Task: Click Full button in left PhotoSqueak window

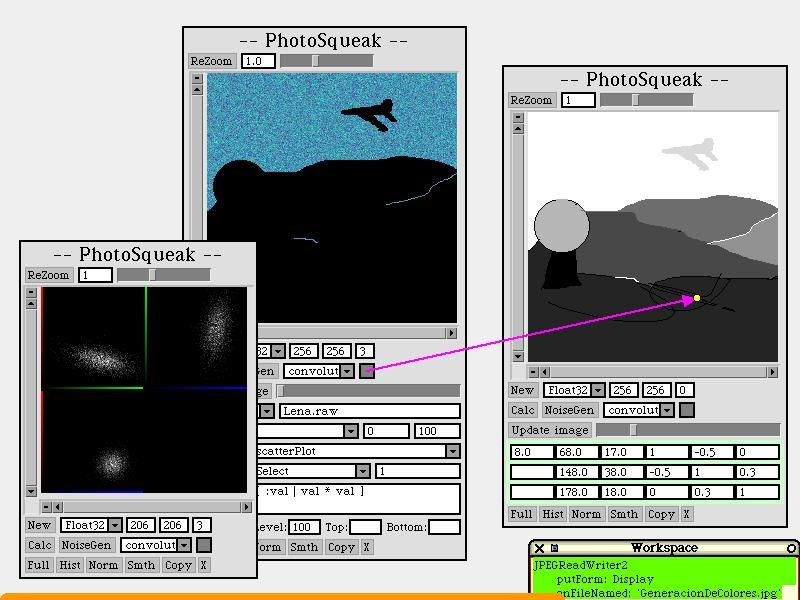Action: tap(38, 565)
